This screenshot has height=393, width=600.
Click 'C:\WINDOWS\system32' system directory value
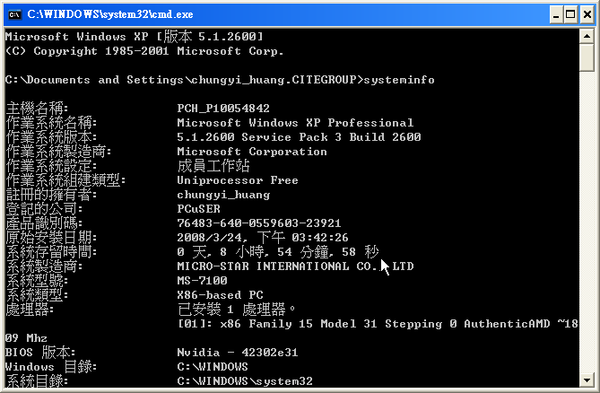[245, 381]
